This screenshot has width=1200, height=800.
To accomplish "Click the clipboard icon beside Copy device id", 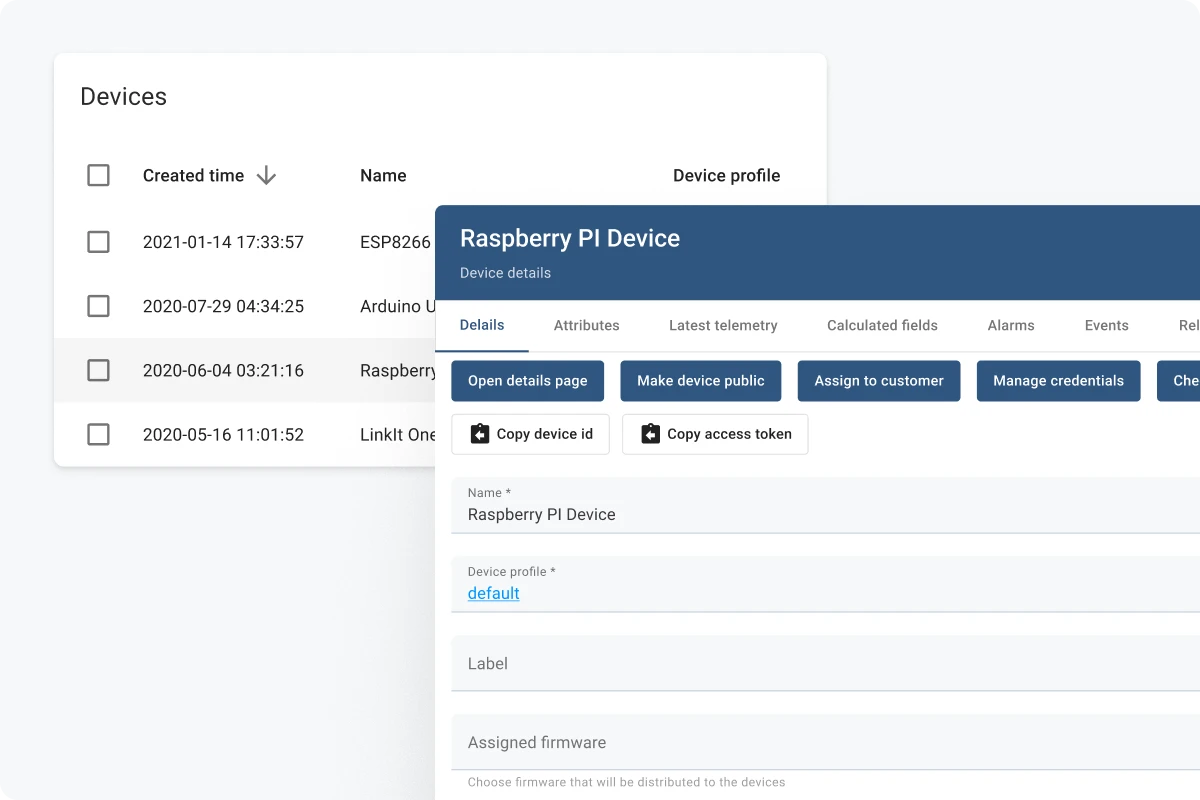I will point(480,434).
